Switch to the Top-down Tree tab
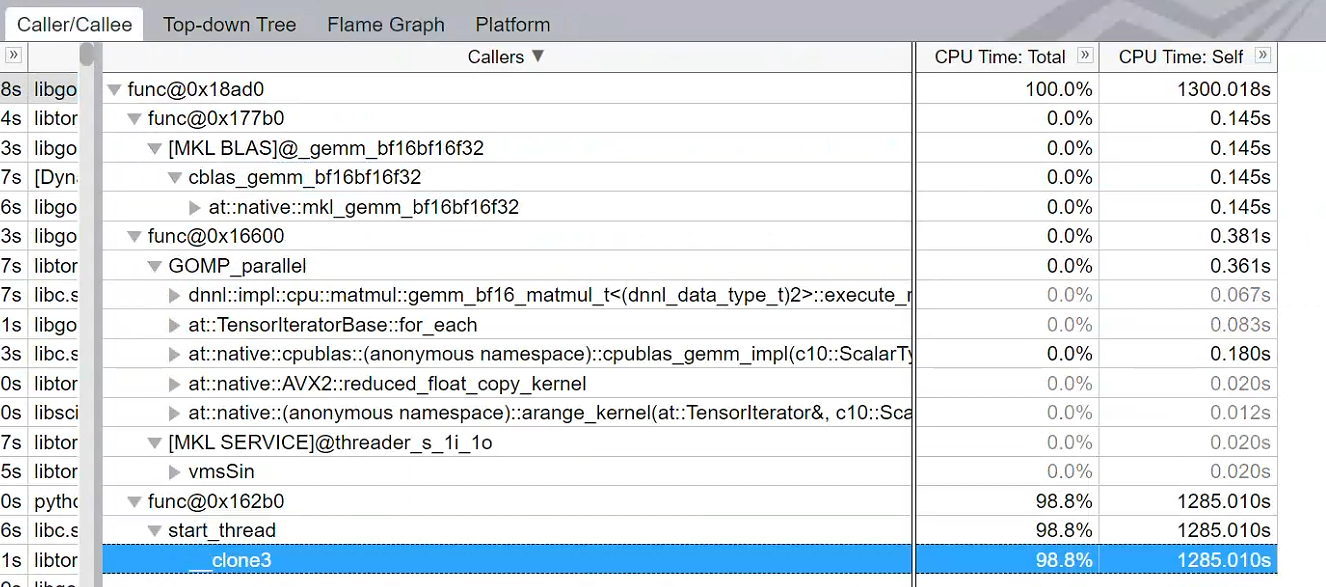 click(x=229, y=25)
